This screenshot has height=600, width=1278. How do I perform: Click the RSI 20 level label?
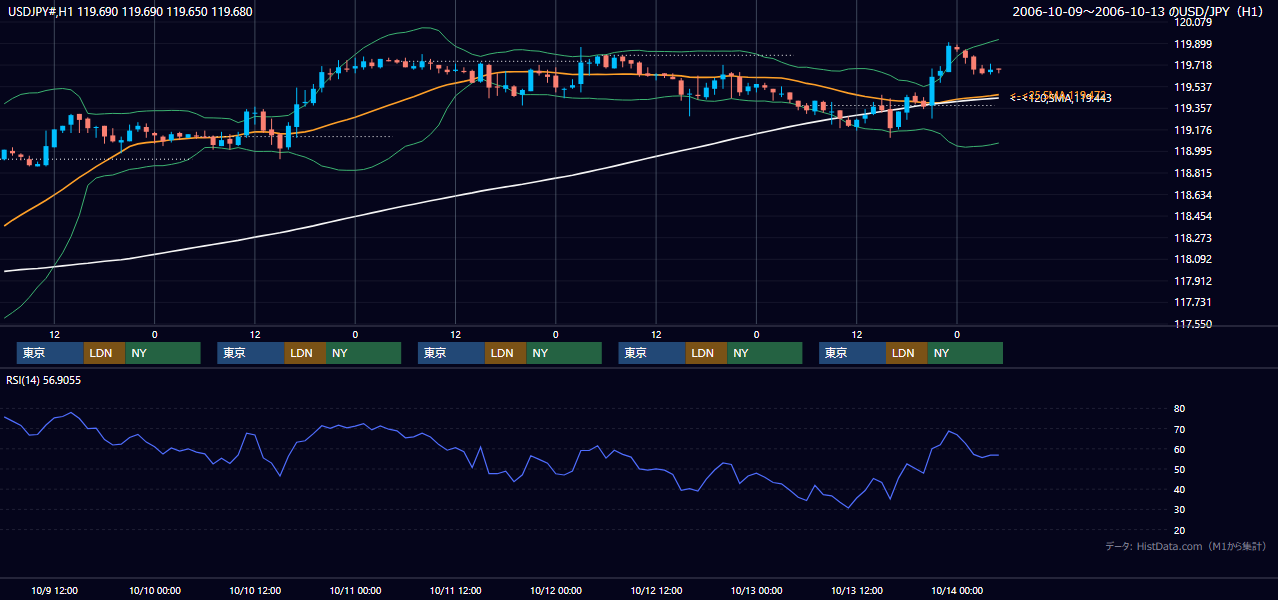click(x=1179, y=530)
